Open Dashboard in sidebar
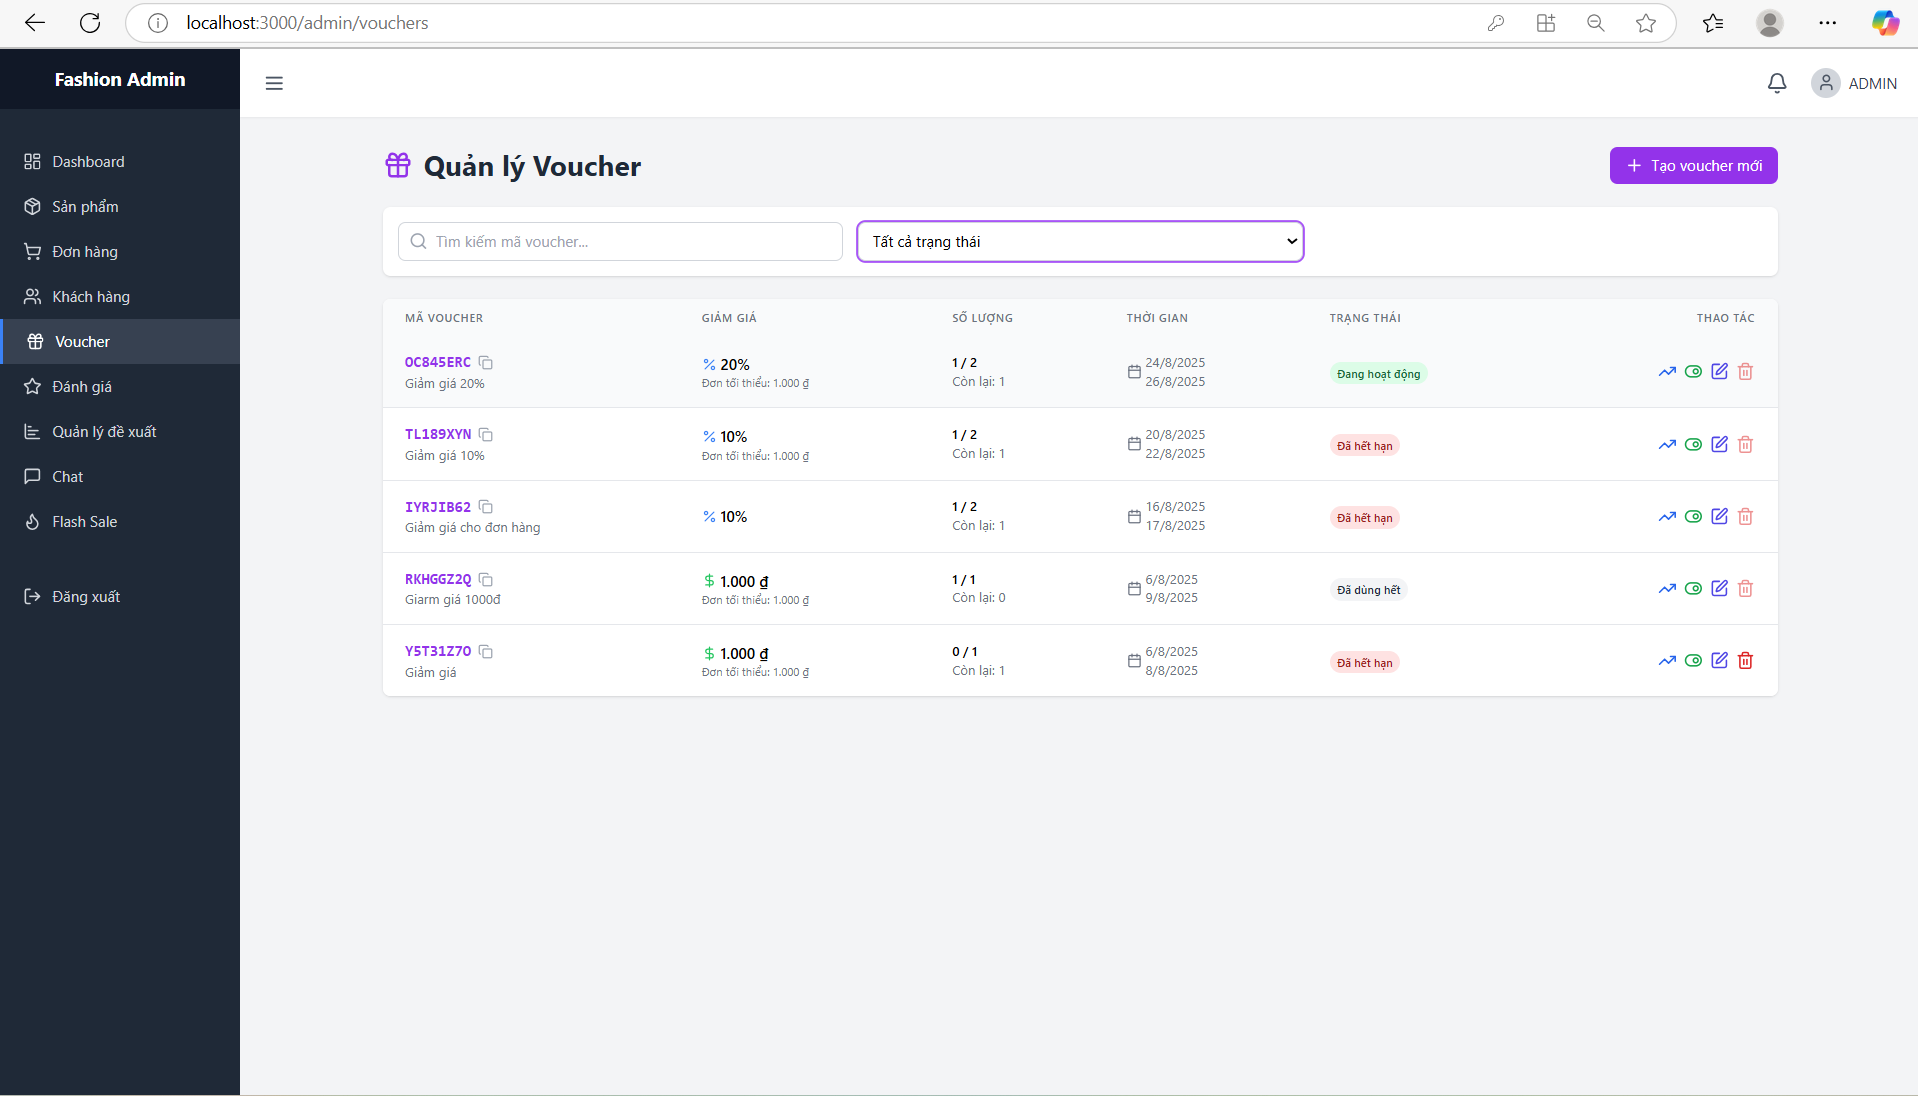The width and height of the screenshot is (1918, 1096). click(x=120, y=162)
